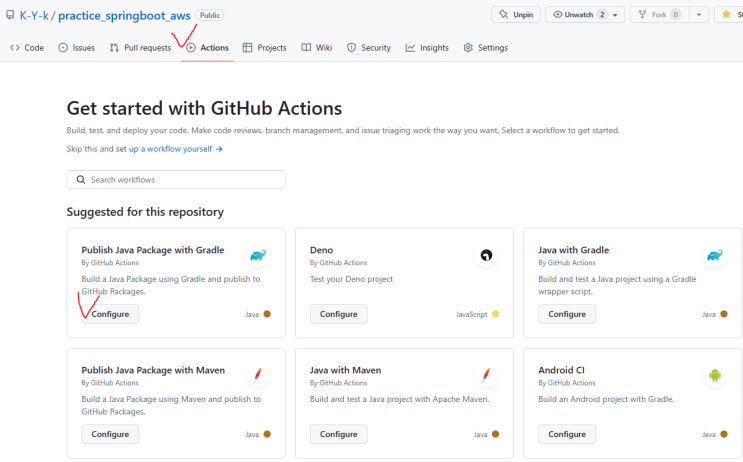This screenshot has height=462, width=743.
Task: Open the Wiki tab
Action: [317, 48]
